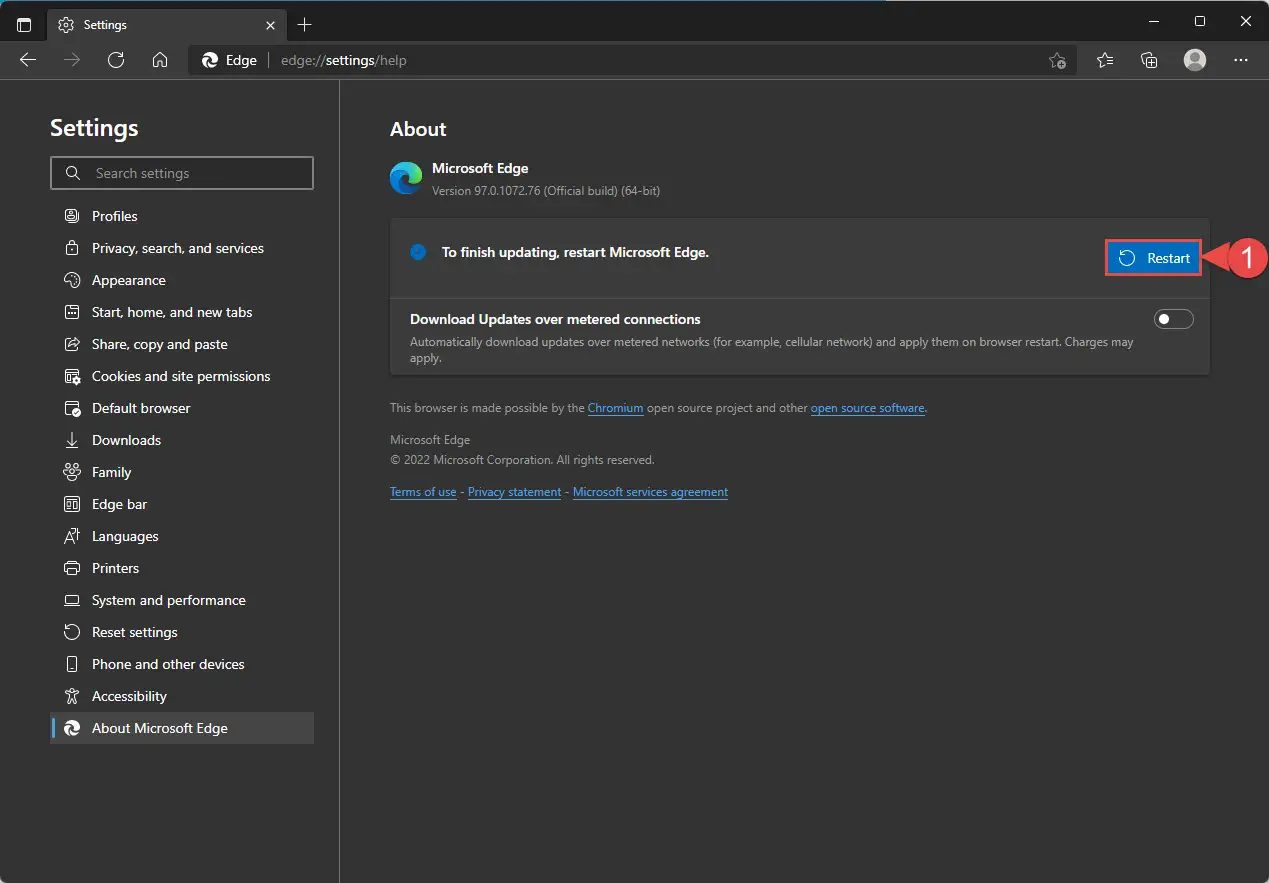Go to System and performance settings

click(182, 600)
